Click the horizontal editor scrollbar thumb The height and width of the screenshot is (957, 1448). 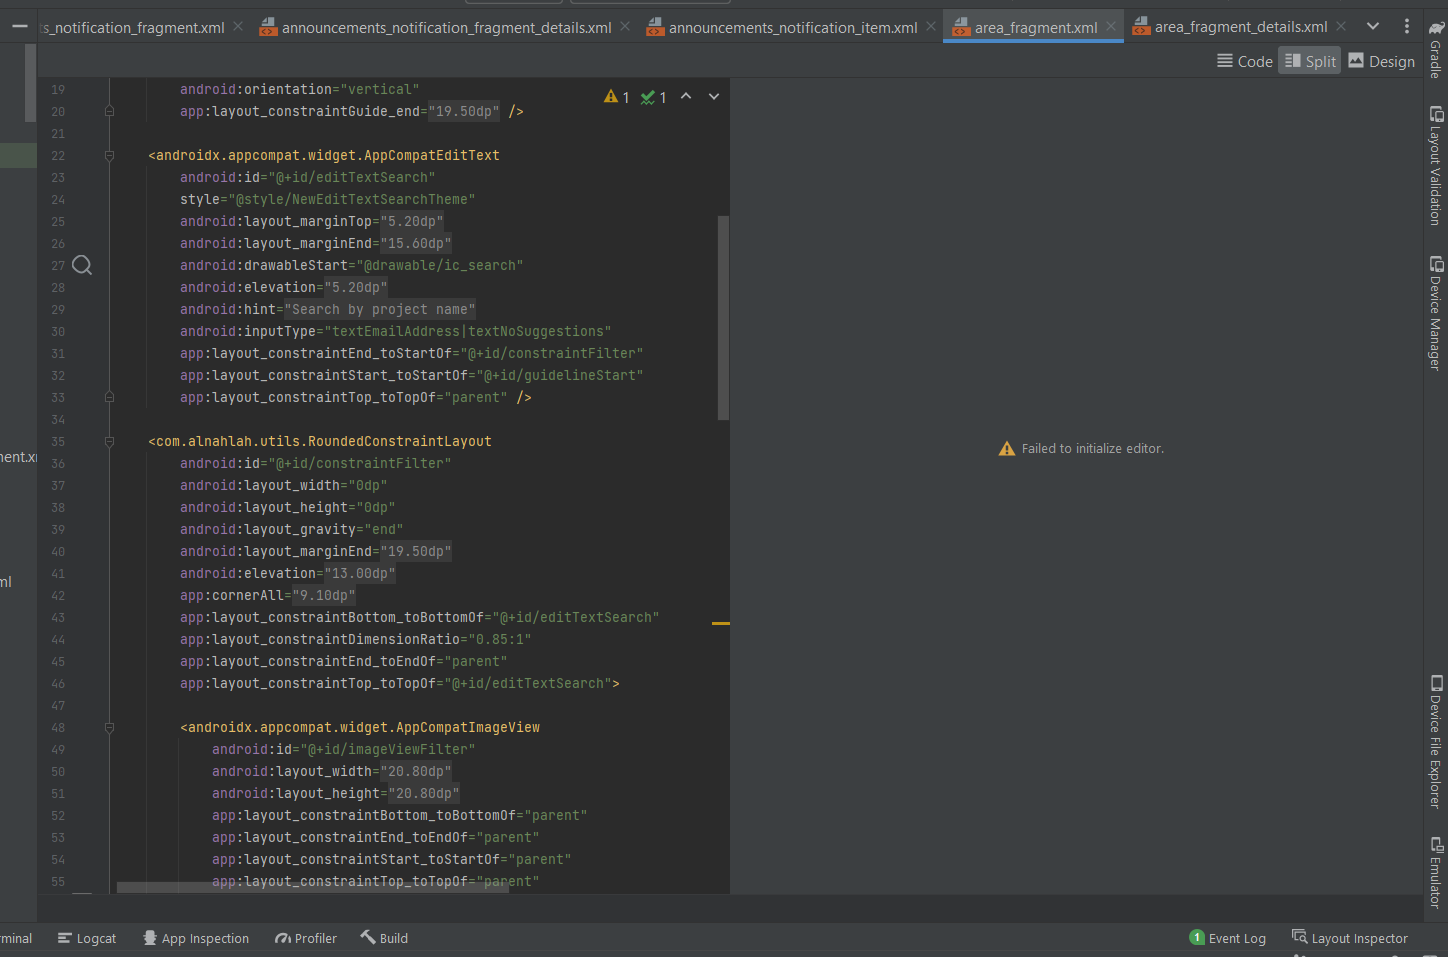tap(313, 887)
